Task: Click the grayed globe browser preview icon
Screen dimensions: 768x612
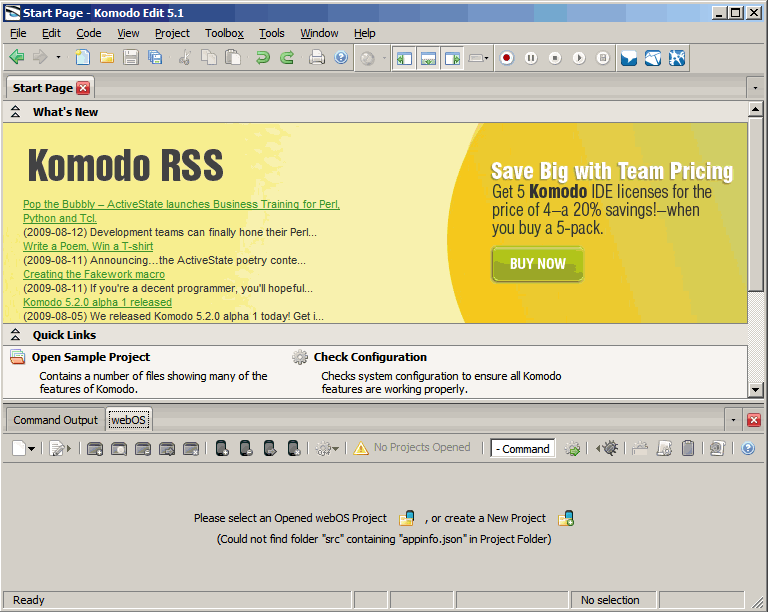Action: pos(367,58)
